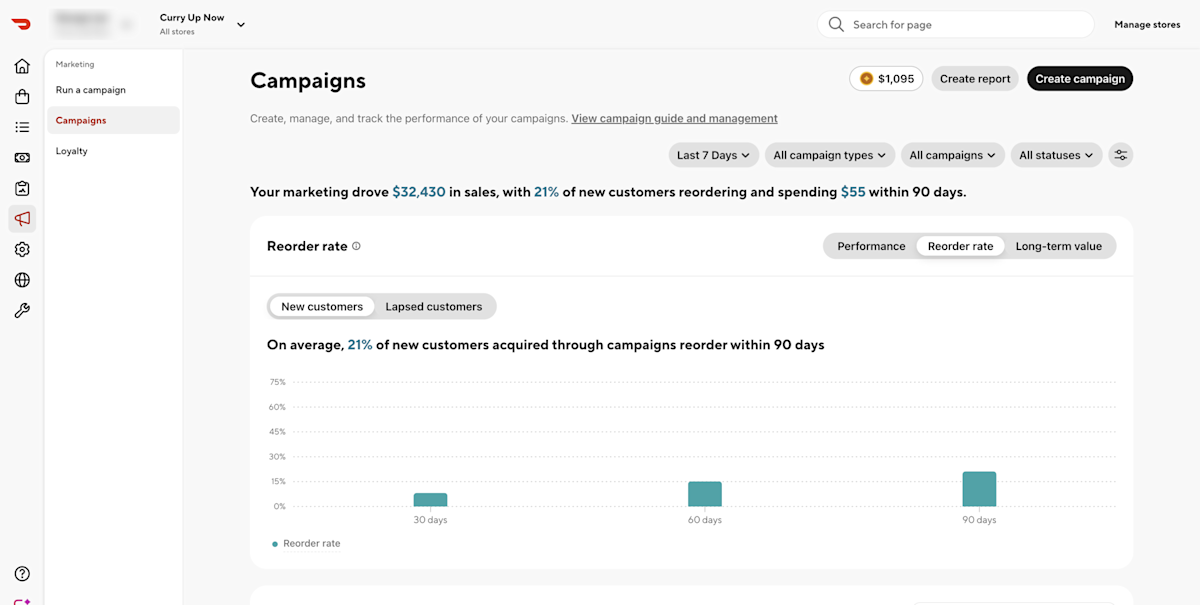
Task: Open the All campaign types dropdown
Action: coord(830,155)
